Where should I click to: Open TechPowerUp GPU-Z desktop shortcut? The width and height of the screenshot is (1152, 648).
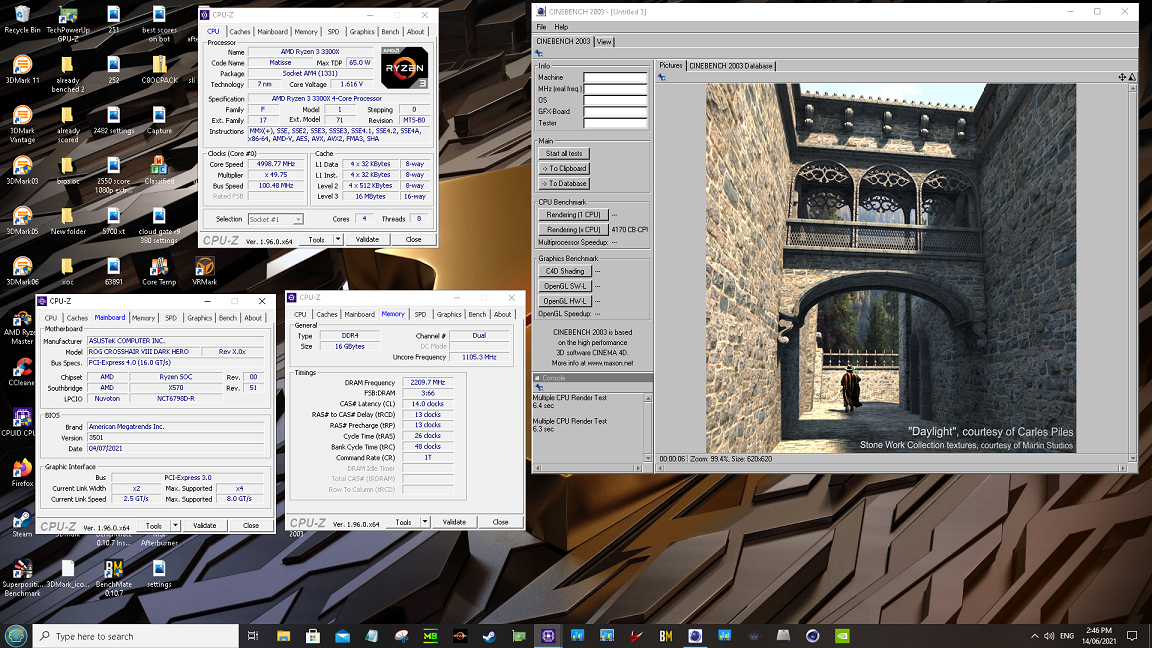point(68,24)
